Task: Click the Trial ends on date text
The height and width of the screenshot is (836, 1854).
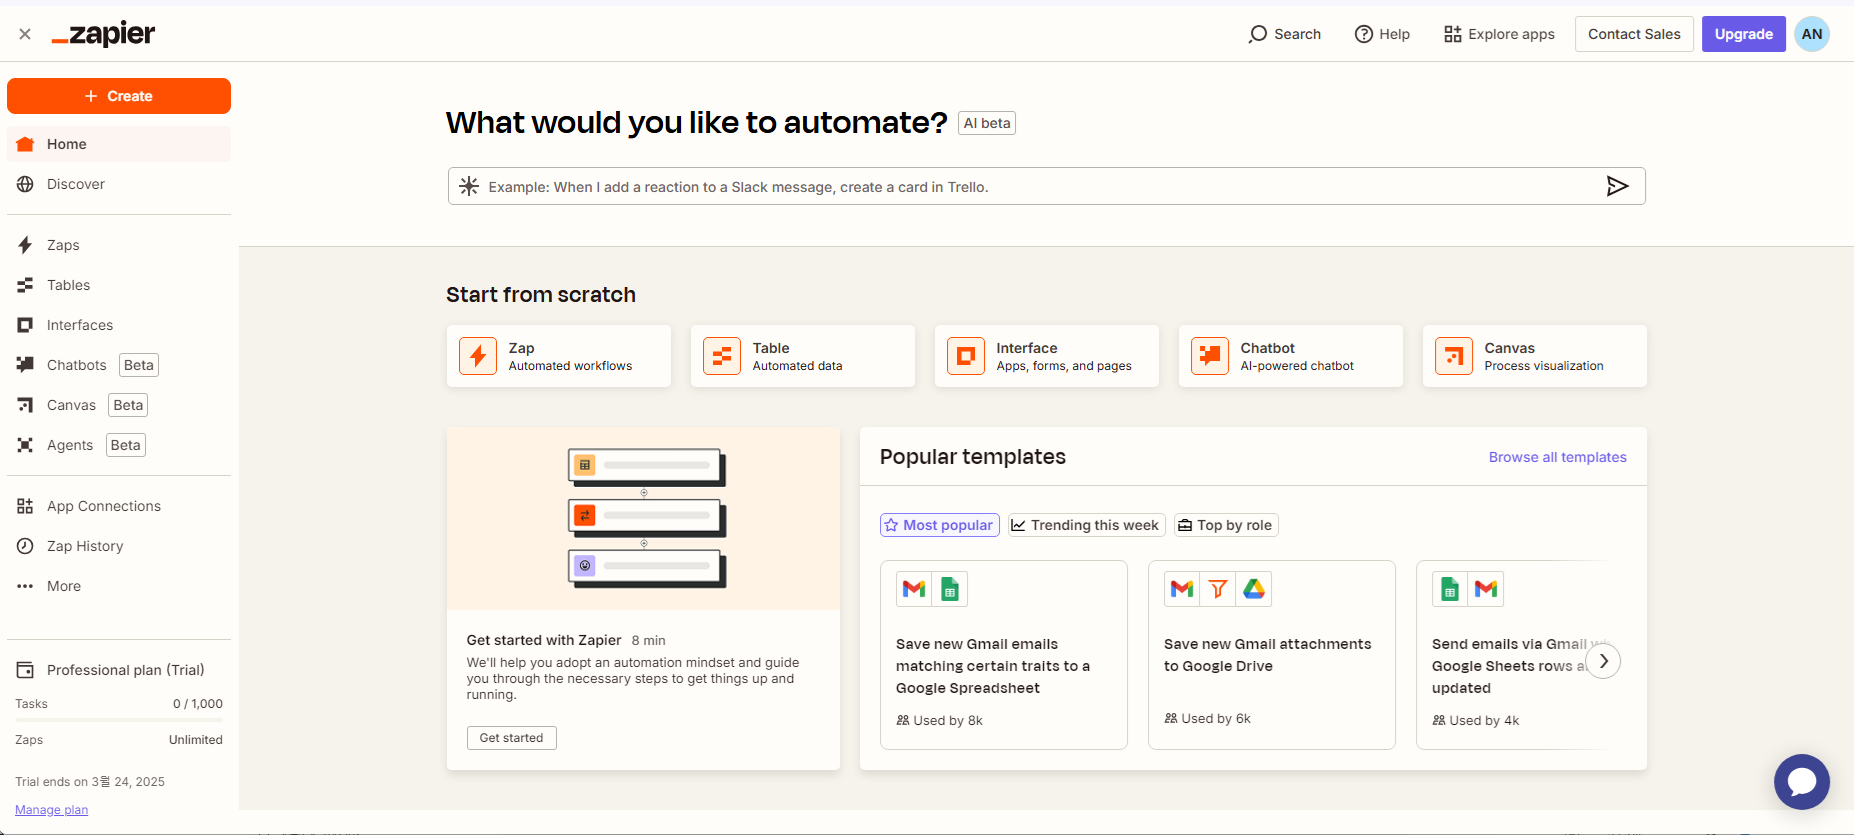Action: 90,782
